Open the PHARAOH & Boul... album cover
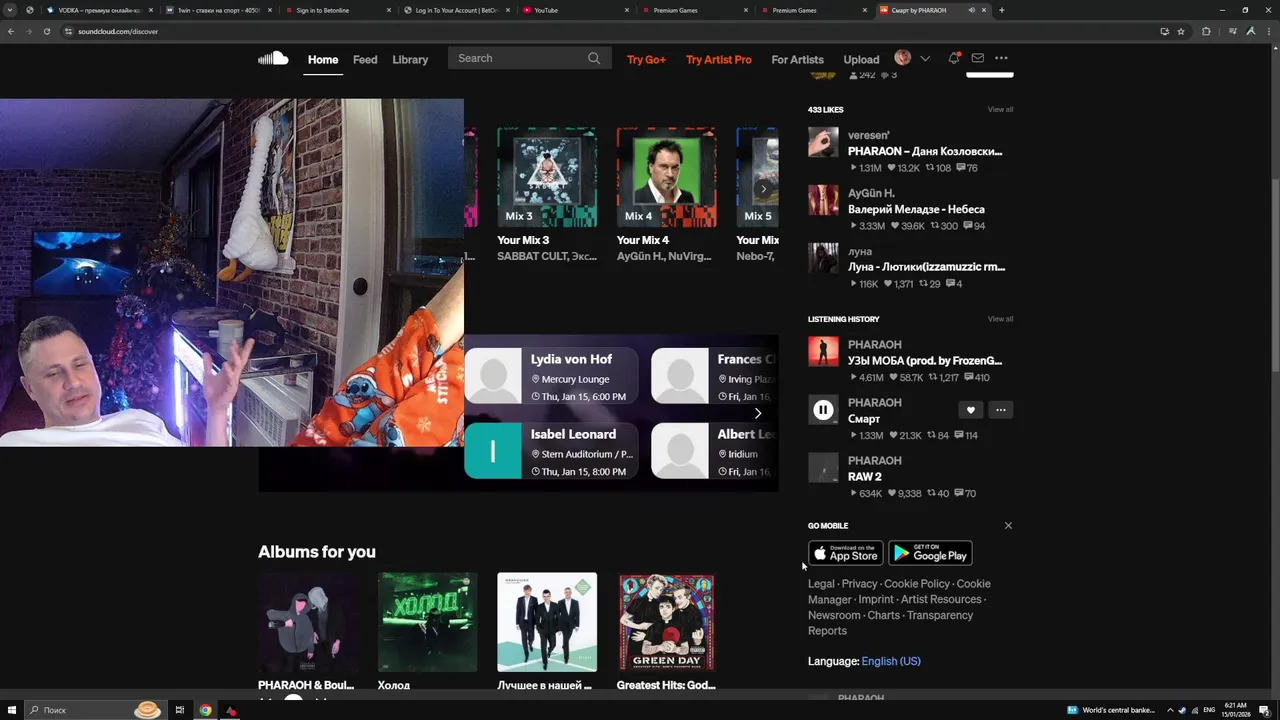The height and width of the screenshot is (720, 1280). point(308,622)
